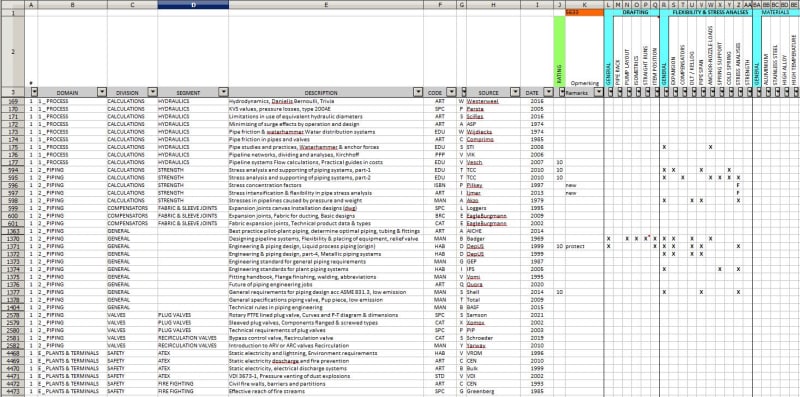Click the STAINLESS STEEL vertical label

(775, 64)
